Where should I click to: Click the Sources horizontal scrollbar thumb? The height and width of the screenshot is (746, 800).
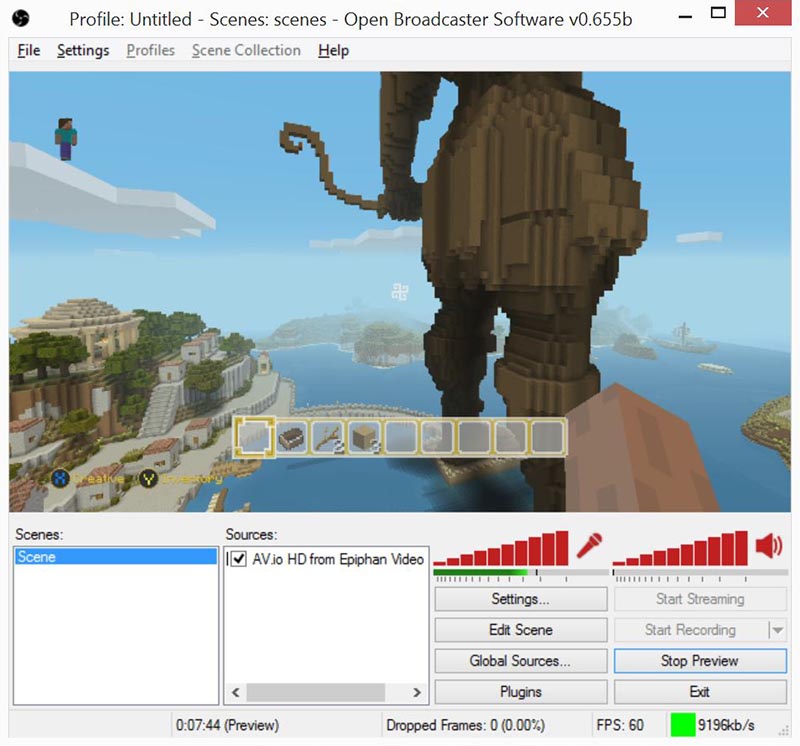point(316,692)
